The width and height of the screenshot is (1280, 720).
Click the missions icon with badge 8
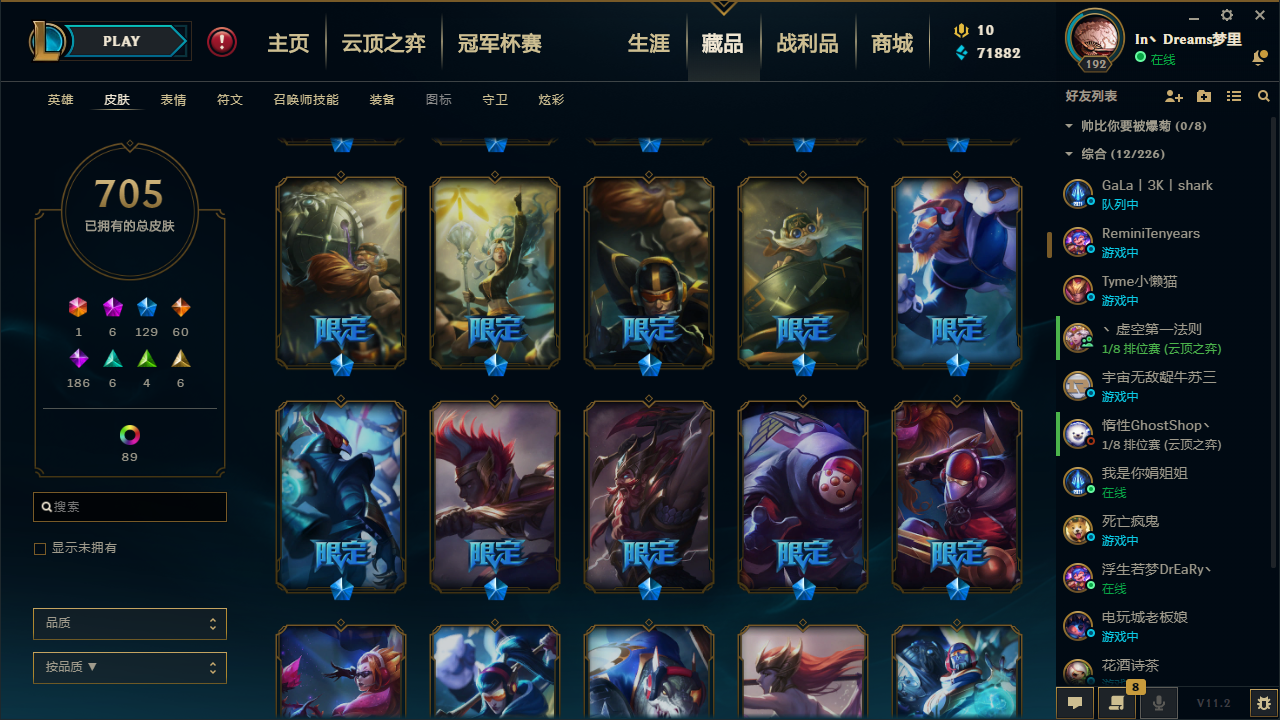pyautogui.click(x=1117, y=703)
